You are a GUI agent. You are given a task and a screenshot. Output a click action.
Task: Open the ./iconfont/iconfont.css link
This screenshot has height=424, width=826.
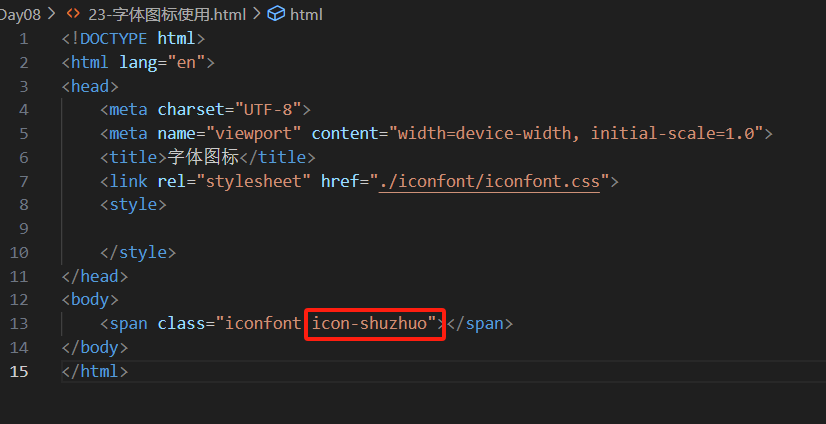[489, 181]
